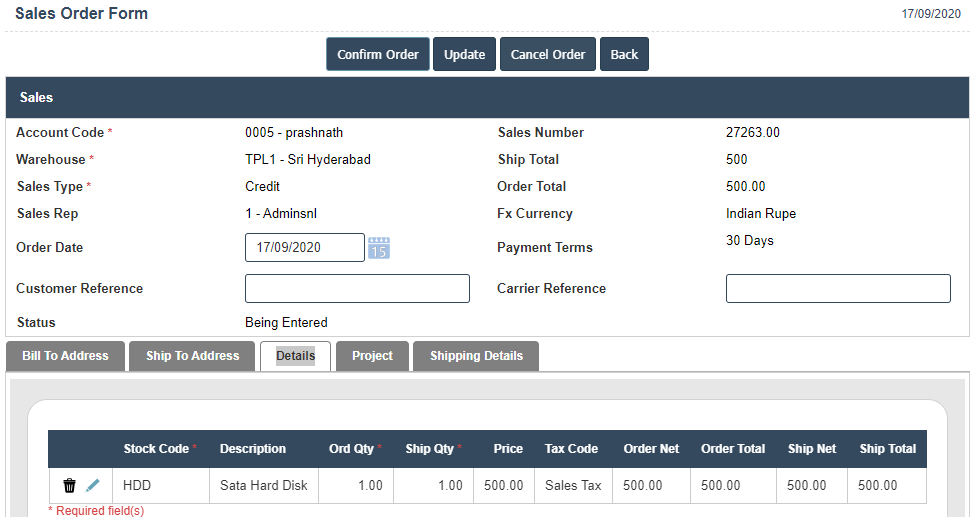Select the Details tab

295,356
